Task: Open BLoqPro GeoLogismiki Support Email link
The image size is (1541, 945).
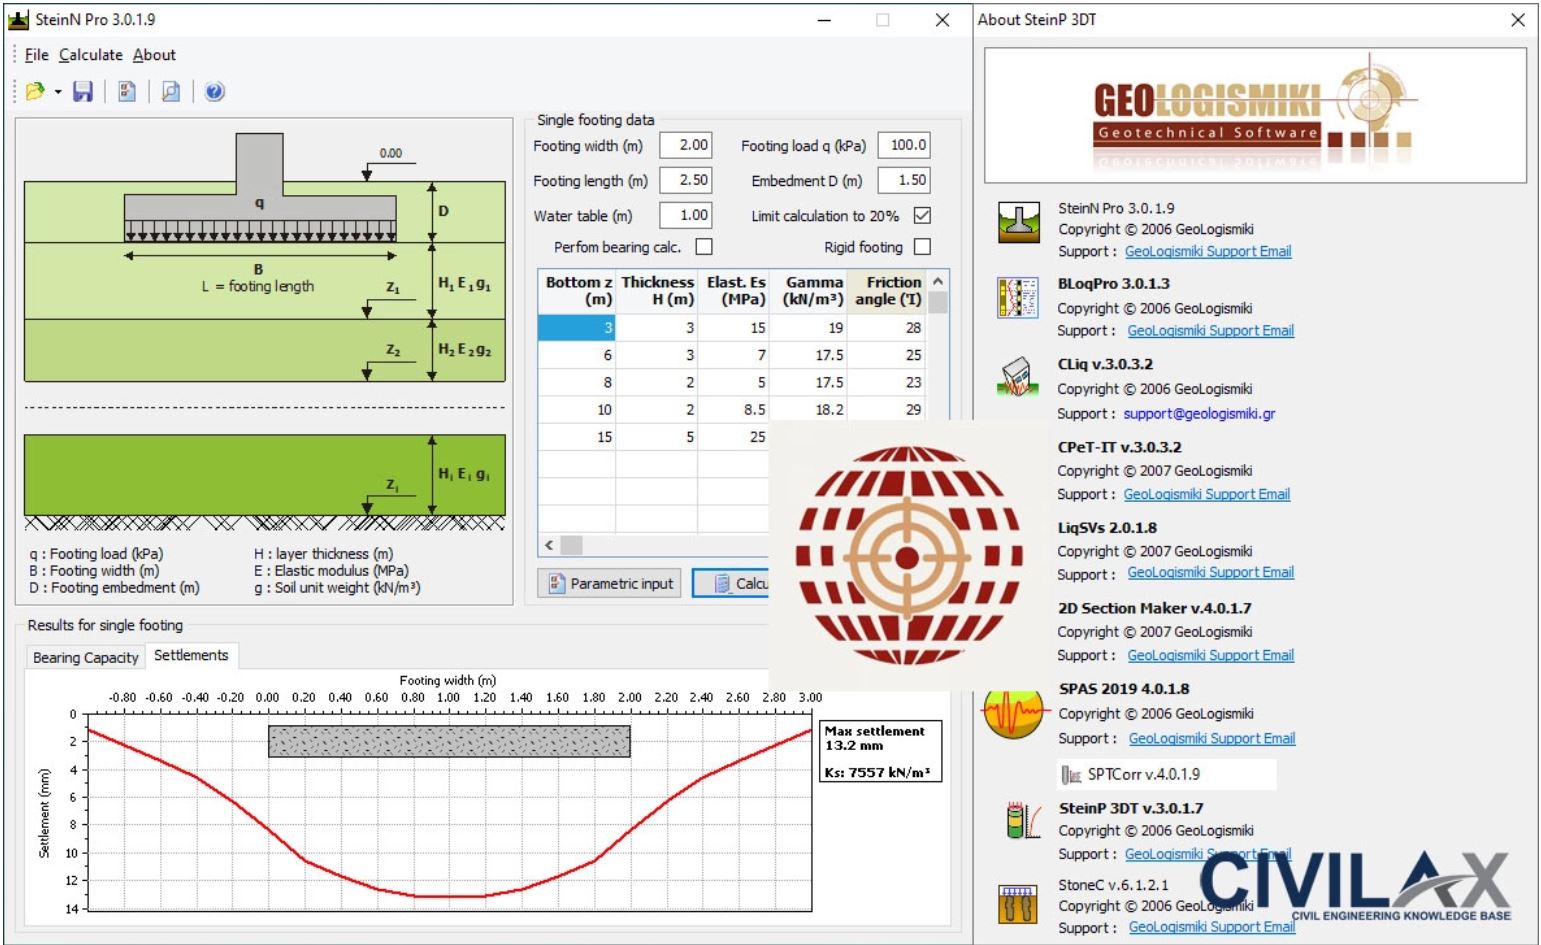Action: (x=1211, y=331)
